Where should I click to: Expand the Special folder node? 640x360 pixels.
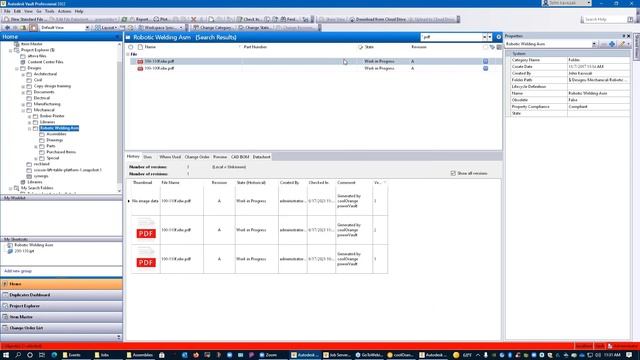pyautogui.click(x=36, y=158)
